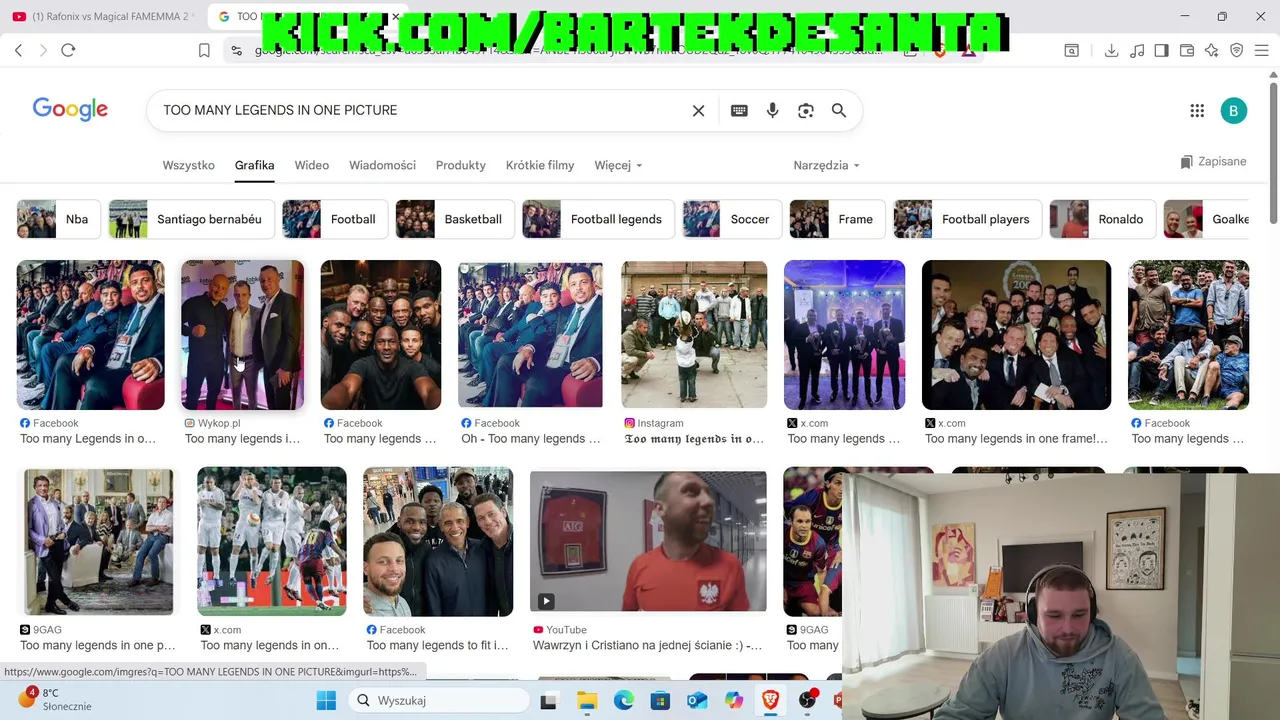Screen dimensions: 1280x720
Task: Open the Google apps grid
Action: tap(1197, 111)
